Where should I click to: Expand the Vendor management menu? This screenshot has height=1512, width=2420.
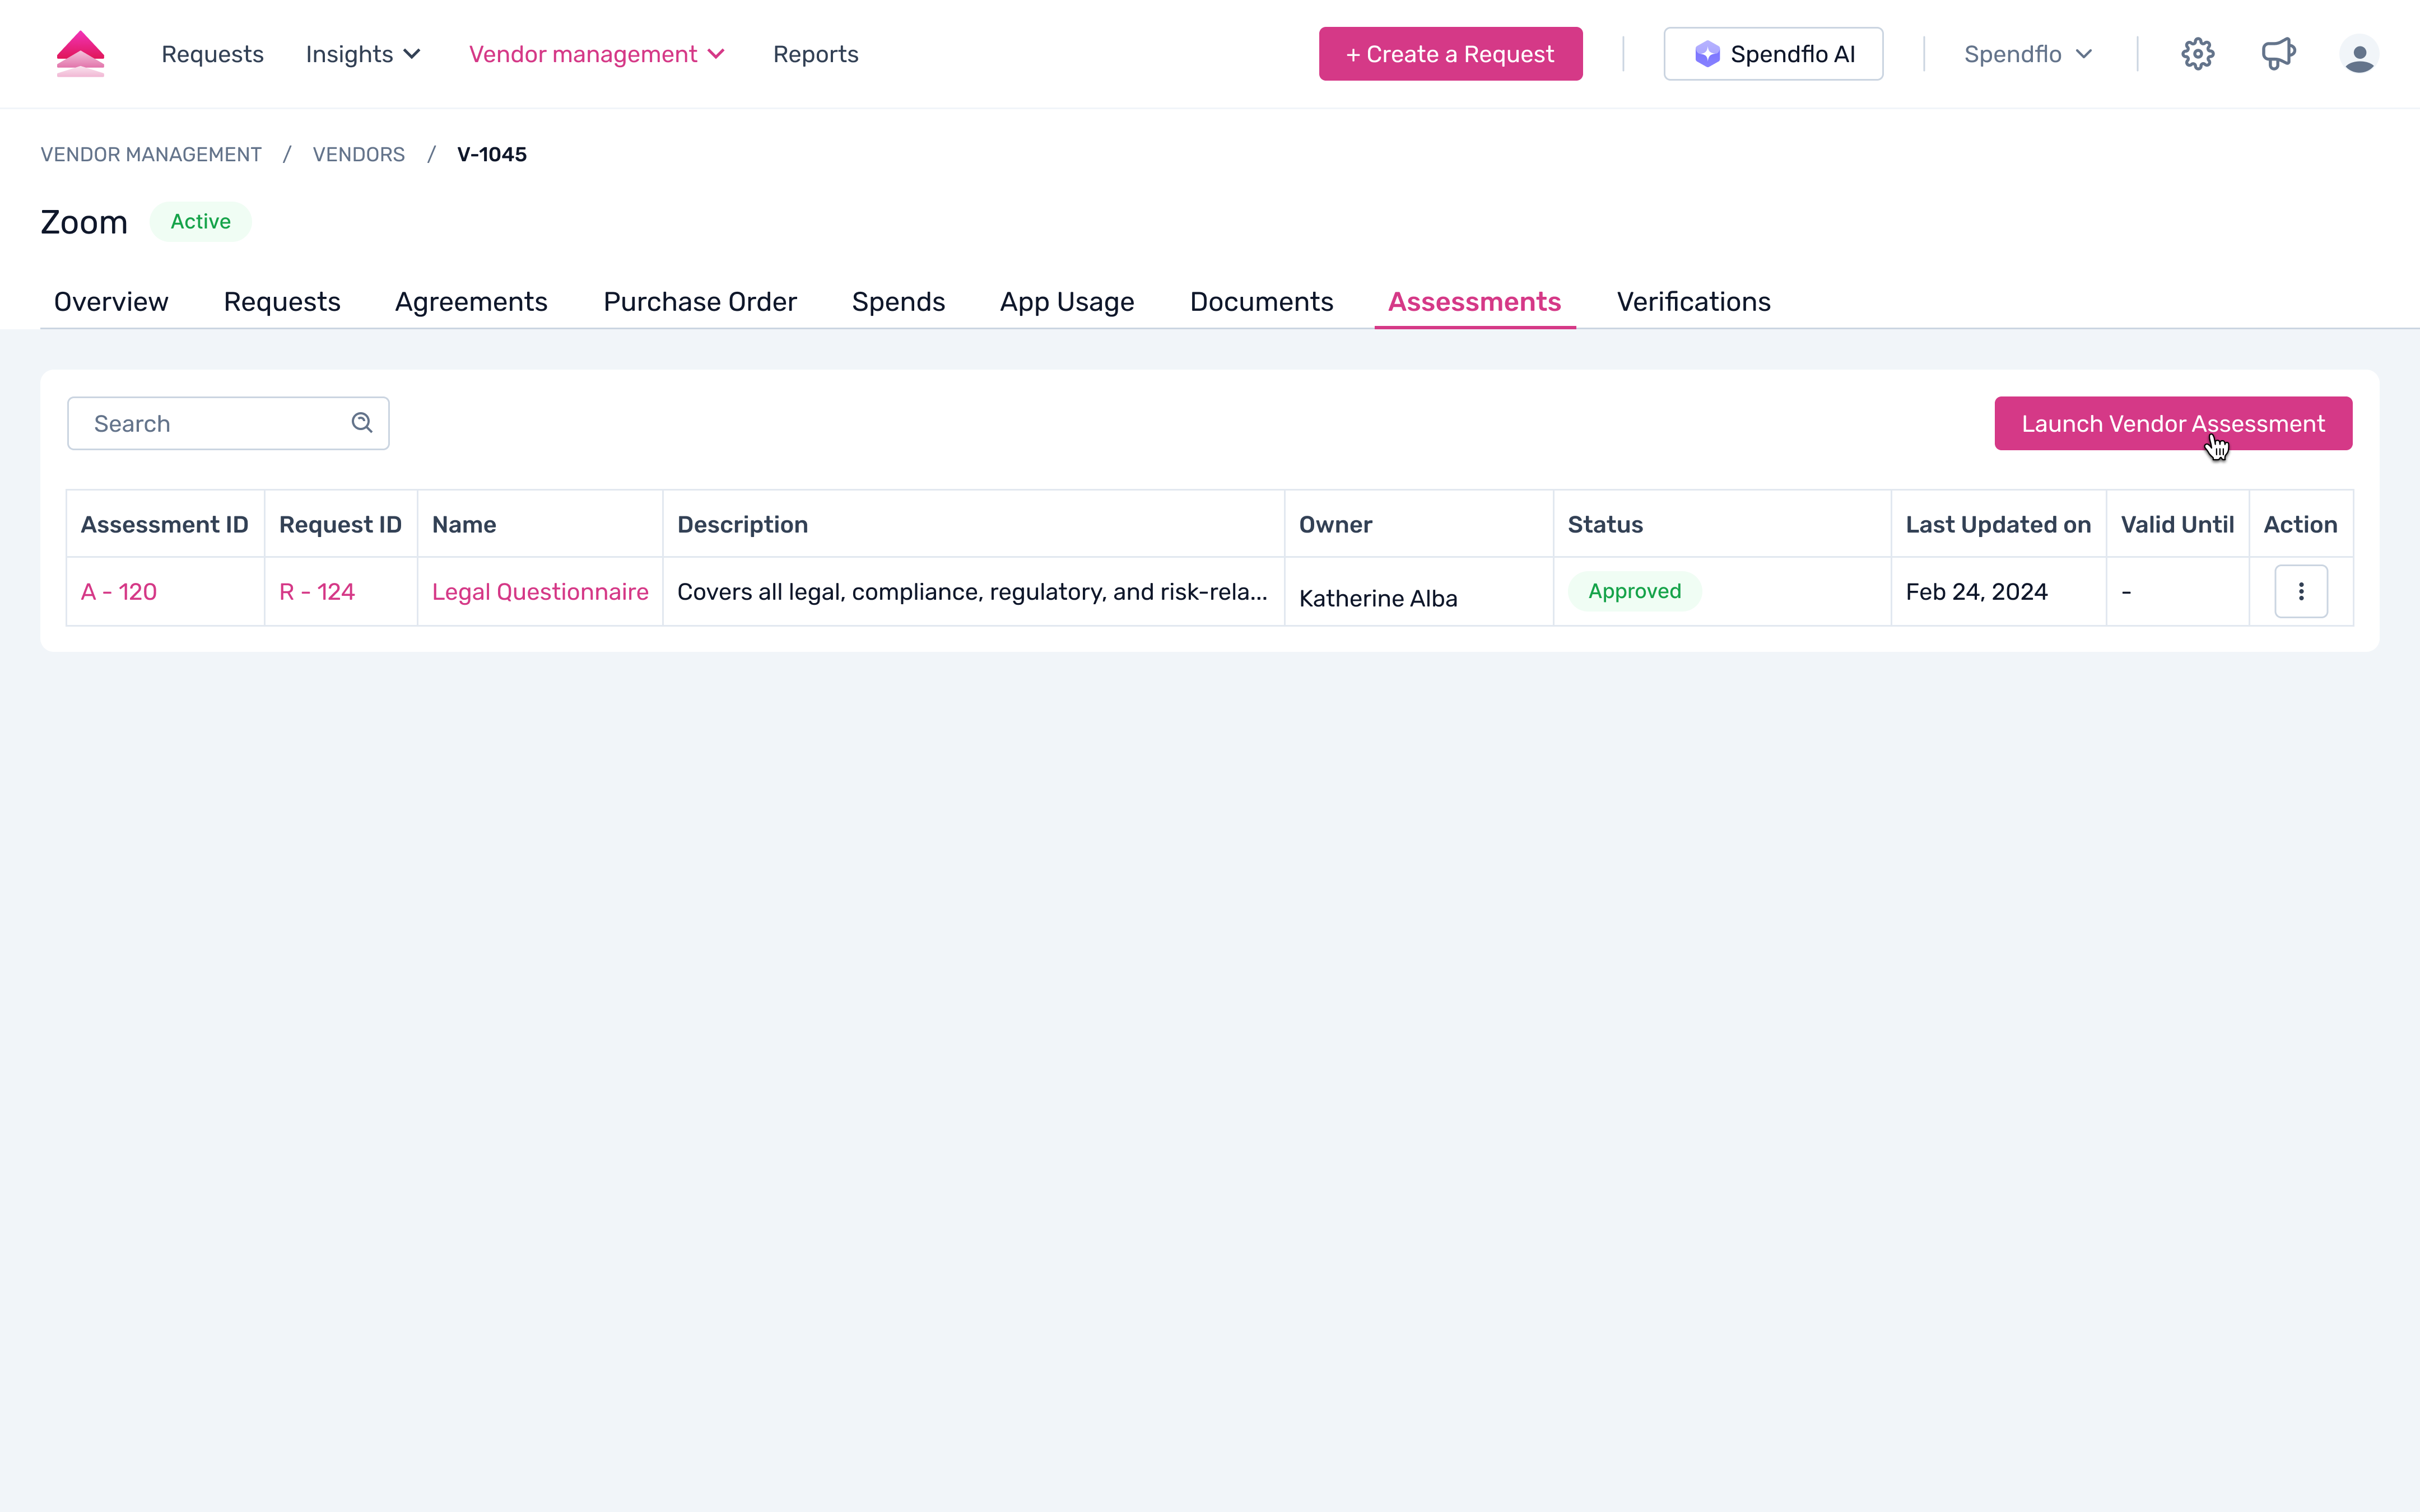[596, 54]
